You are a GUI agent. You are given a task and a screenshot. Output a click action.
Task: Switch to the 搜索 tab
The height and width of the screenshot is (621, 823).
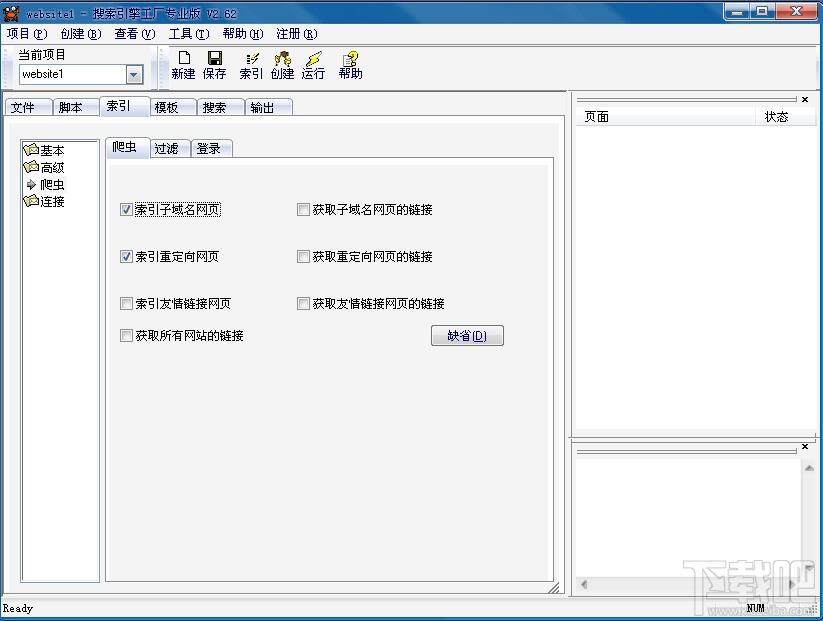click(x=220, y=108)
